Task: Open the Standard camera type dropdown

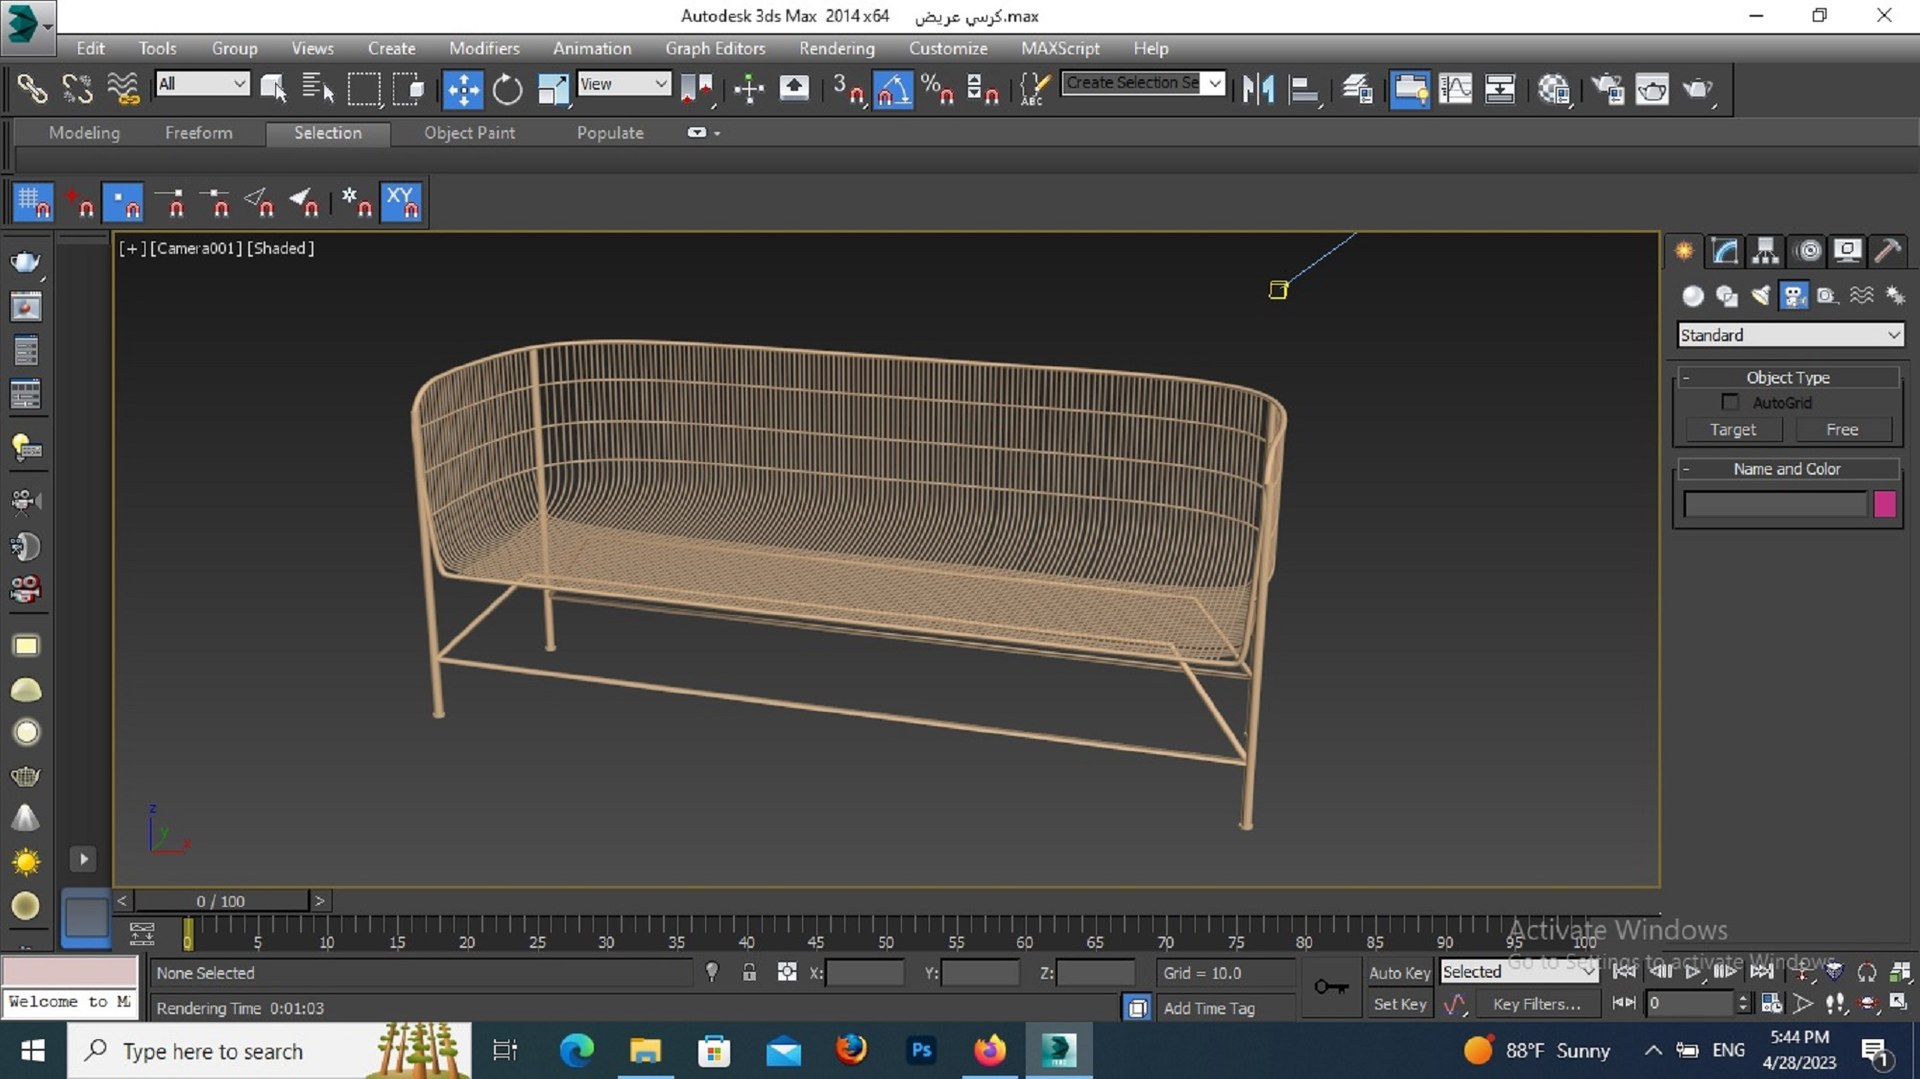Action: coord(1790,335)
